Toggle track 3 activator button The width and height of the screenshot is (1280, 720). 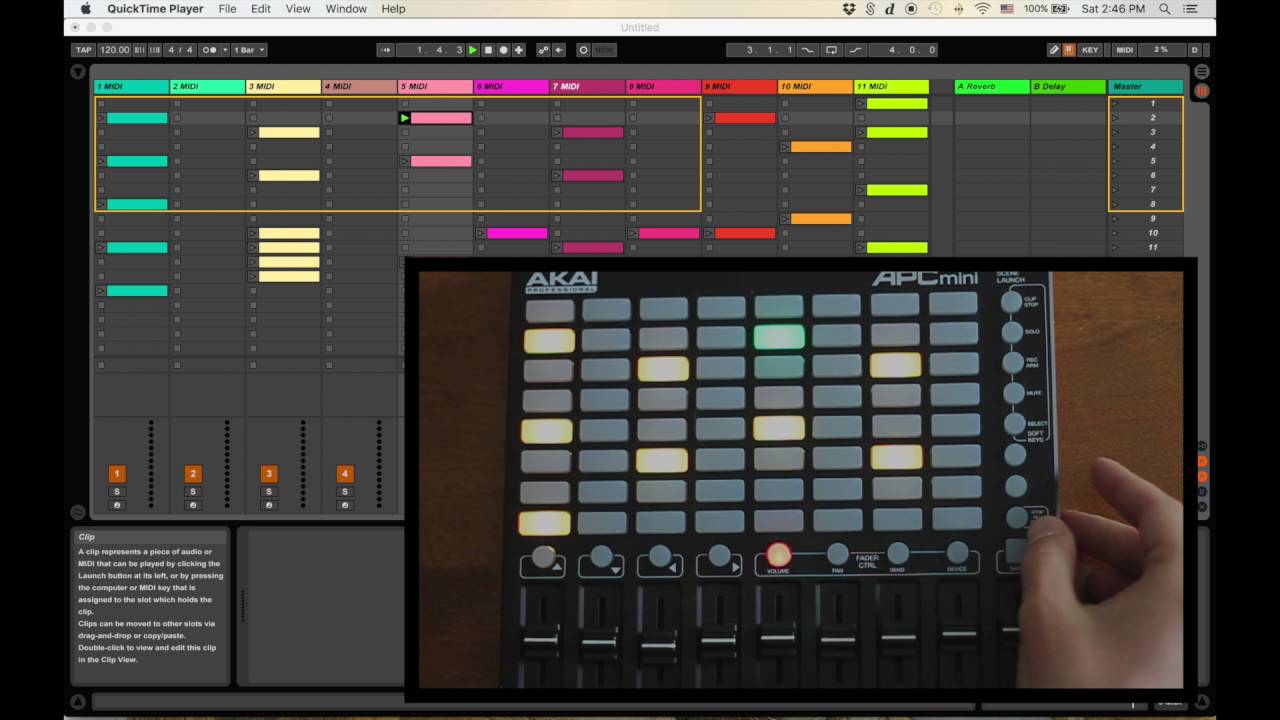[268, 474]
